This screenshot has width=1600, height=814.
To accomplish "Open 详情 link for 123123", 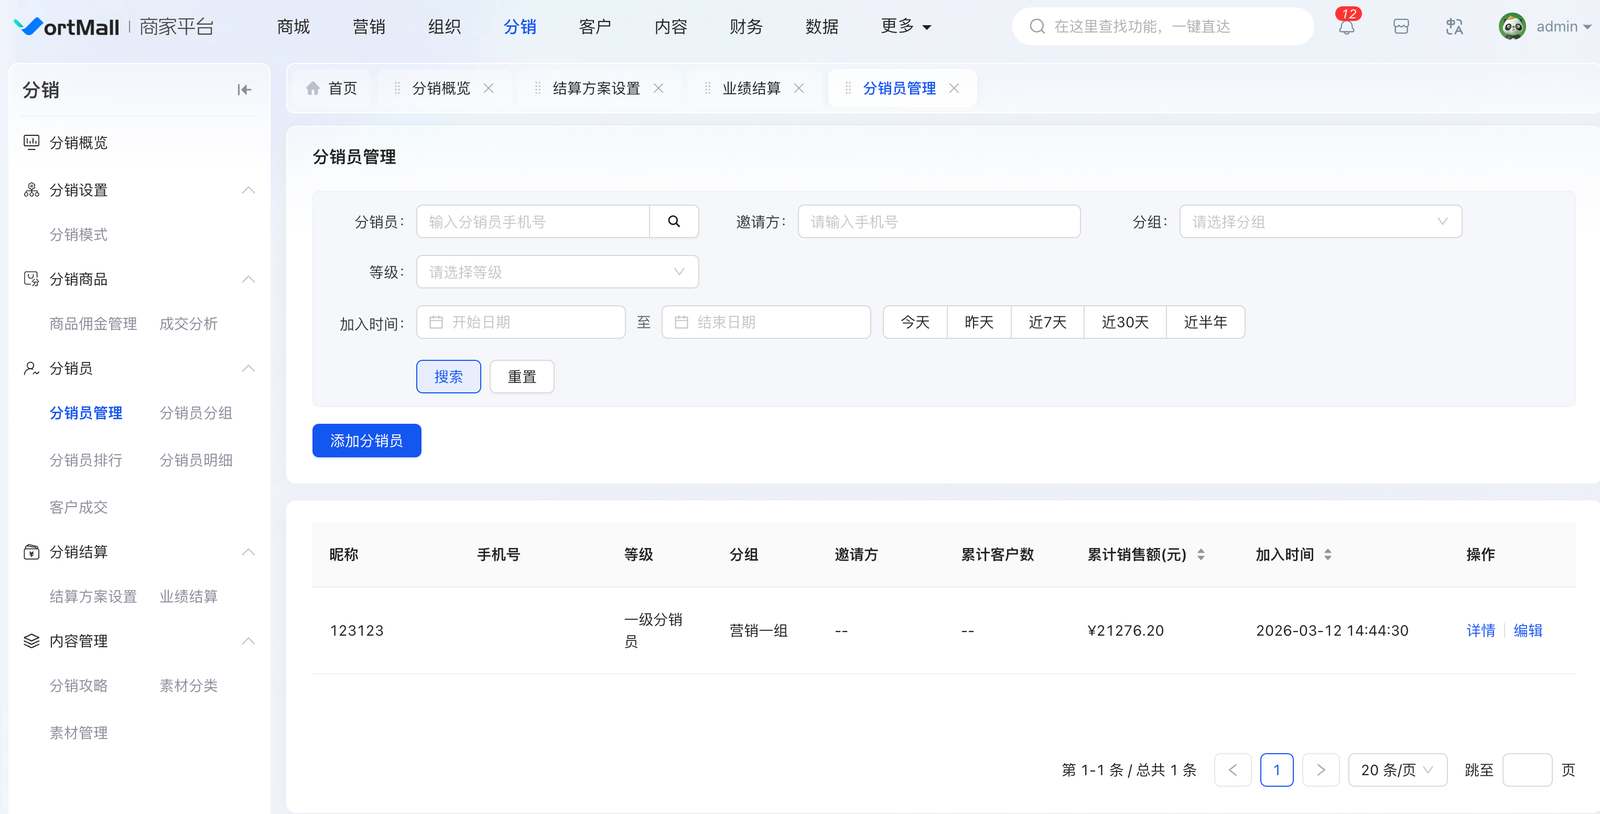I will coord(1480,631).
